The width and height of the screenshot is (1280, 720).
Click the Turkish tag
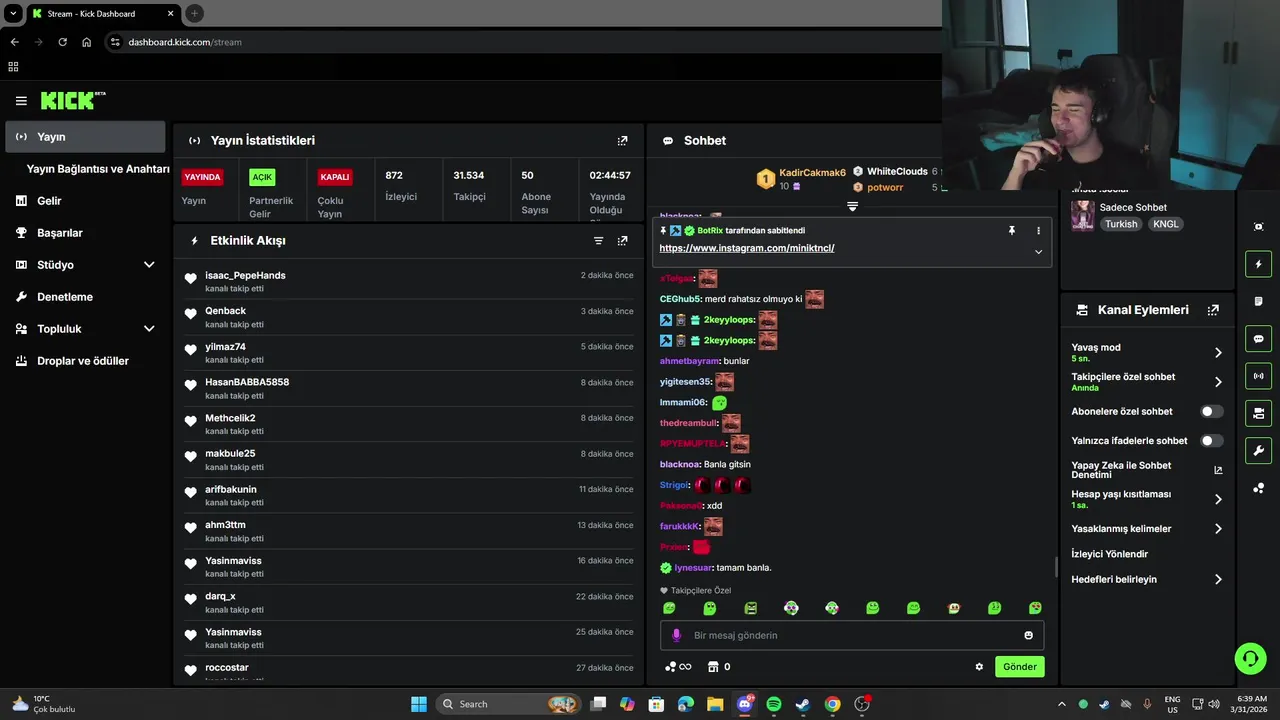click(x=1121, y=224)
